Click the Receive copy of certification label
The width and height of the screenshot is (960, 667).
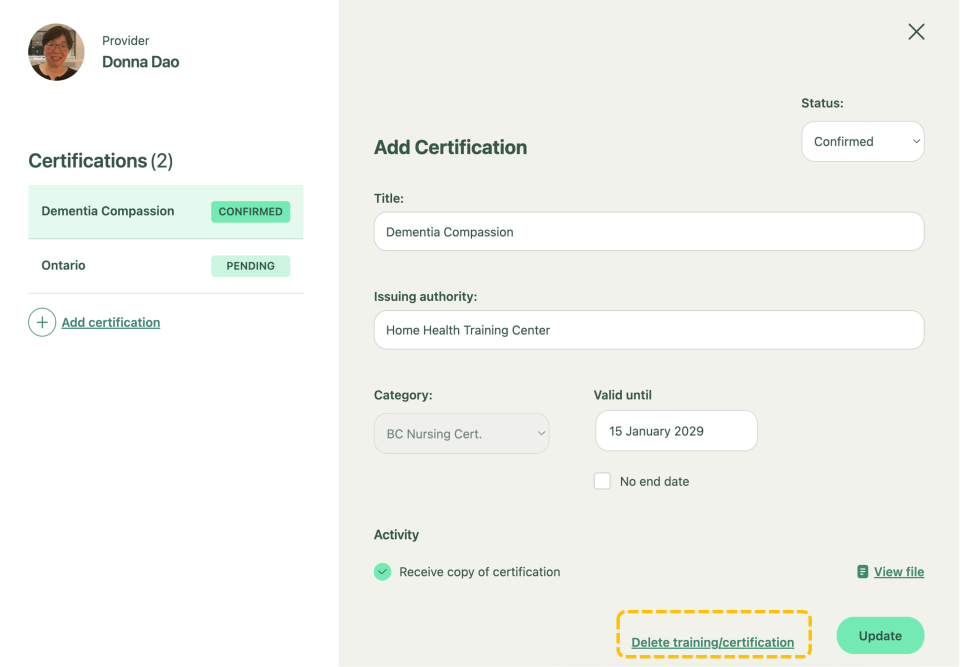[x=479, y=572]
